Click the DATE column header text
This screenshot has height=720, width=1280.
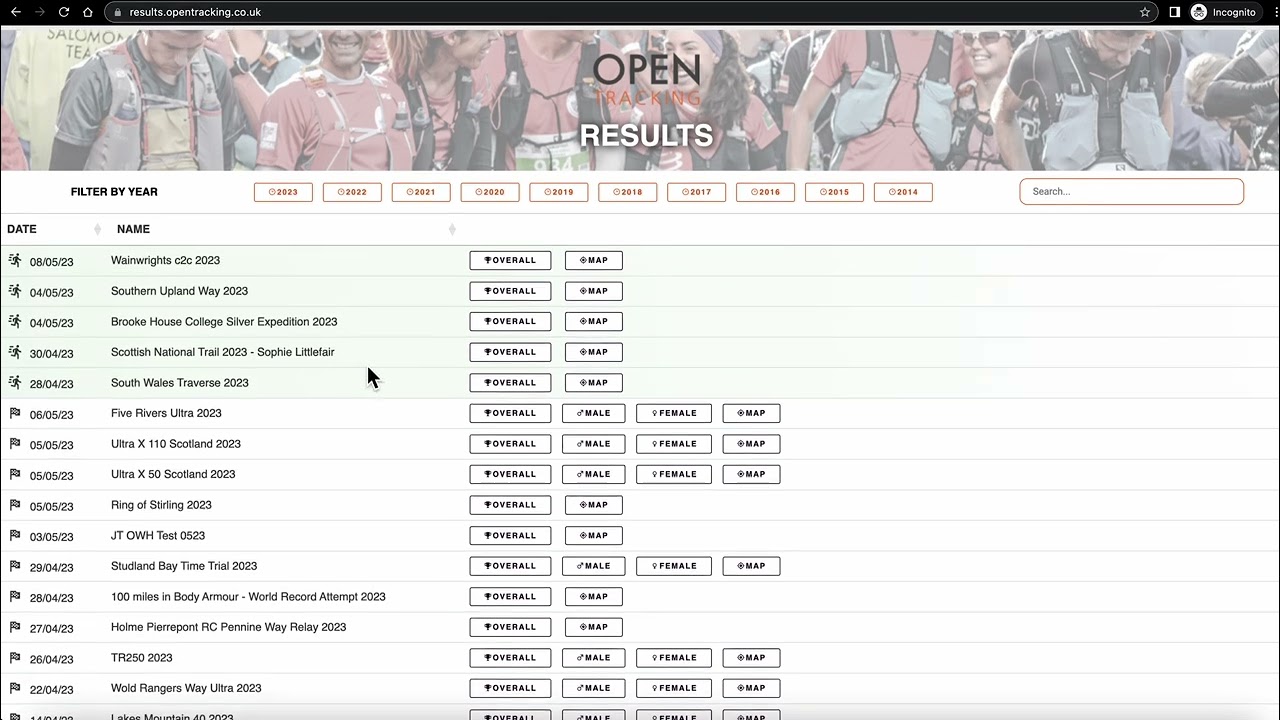[x=22, y=229]
